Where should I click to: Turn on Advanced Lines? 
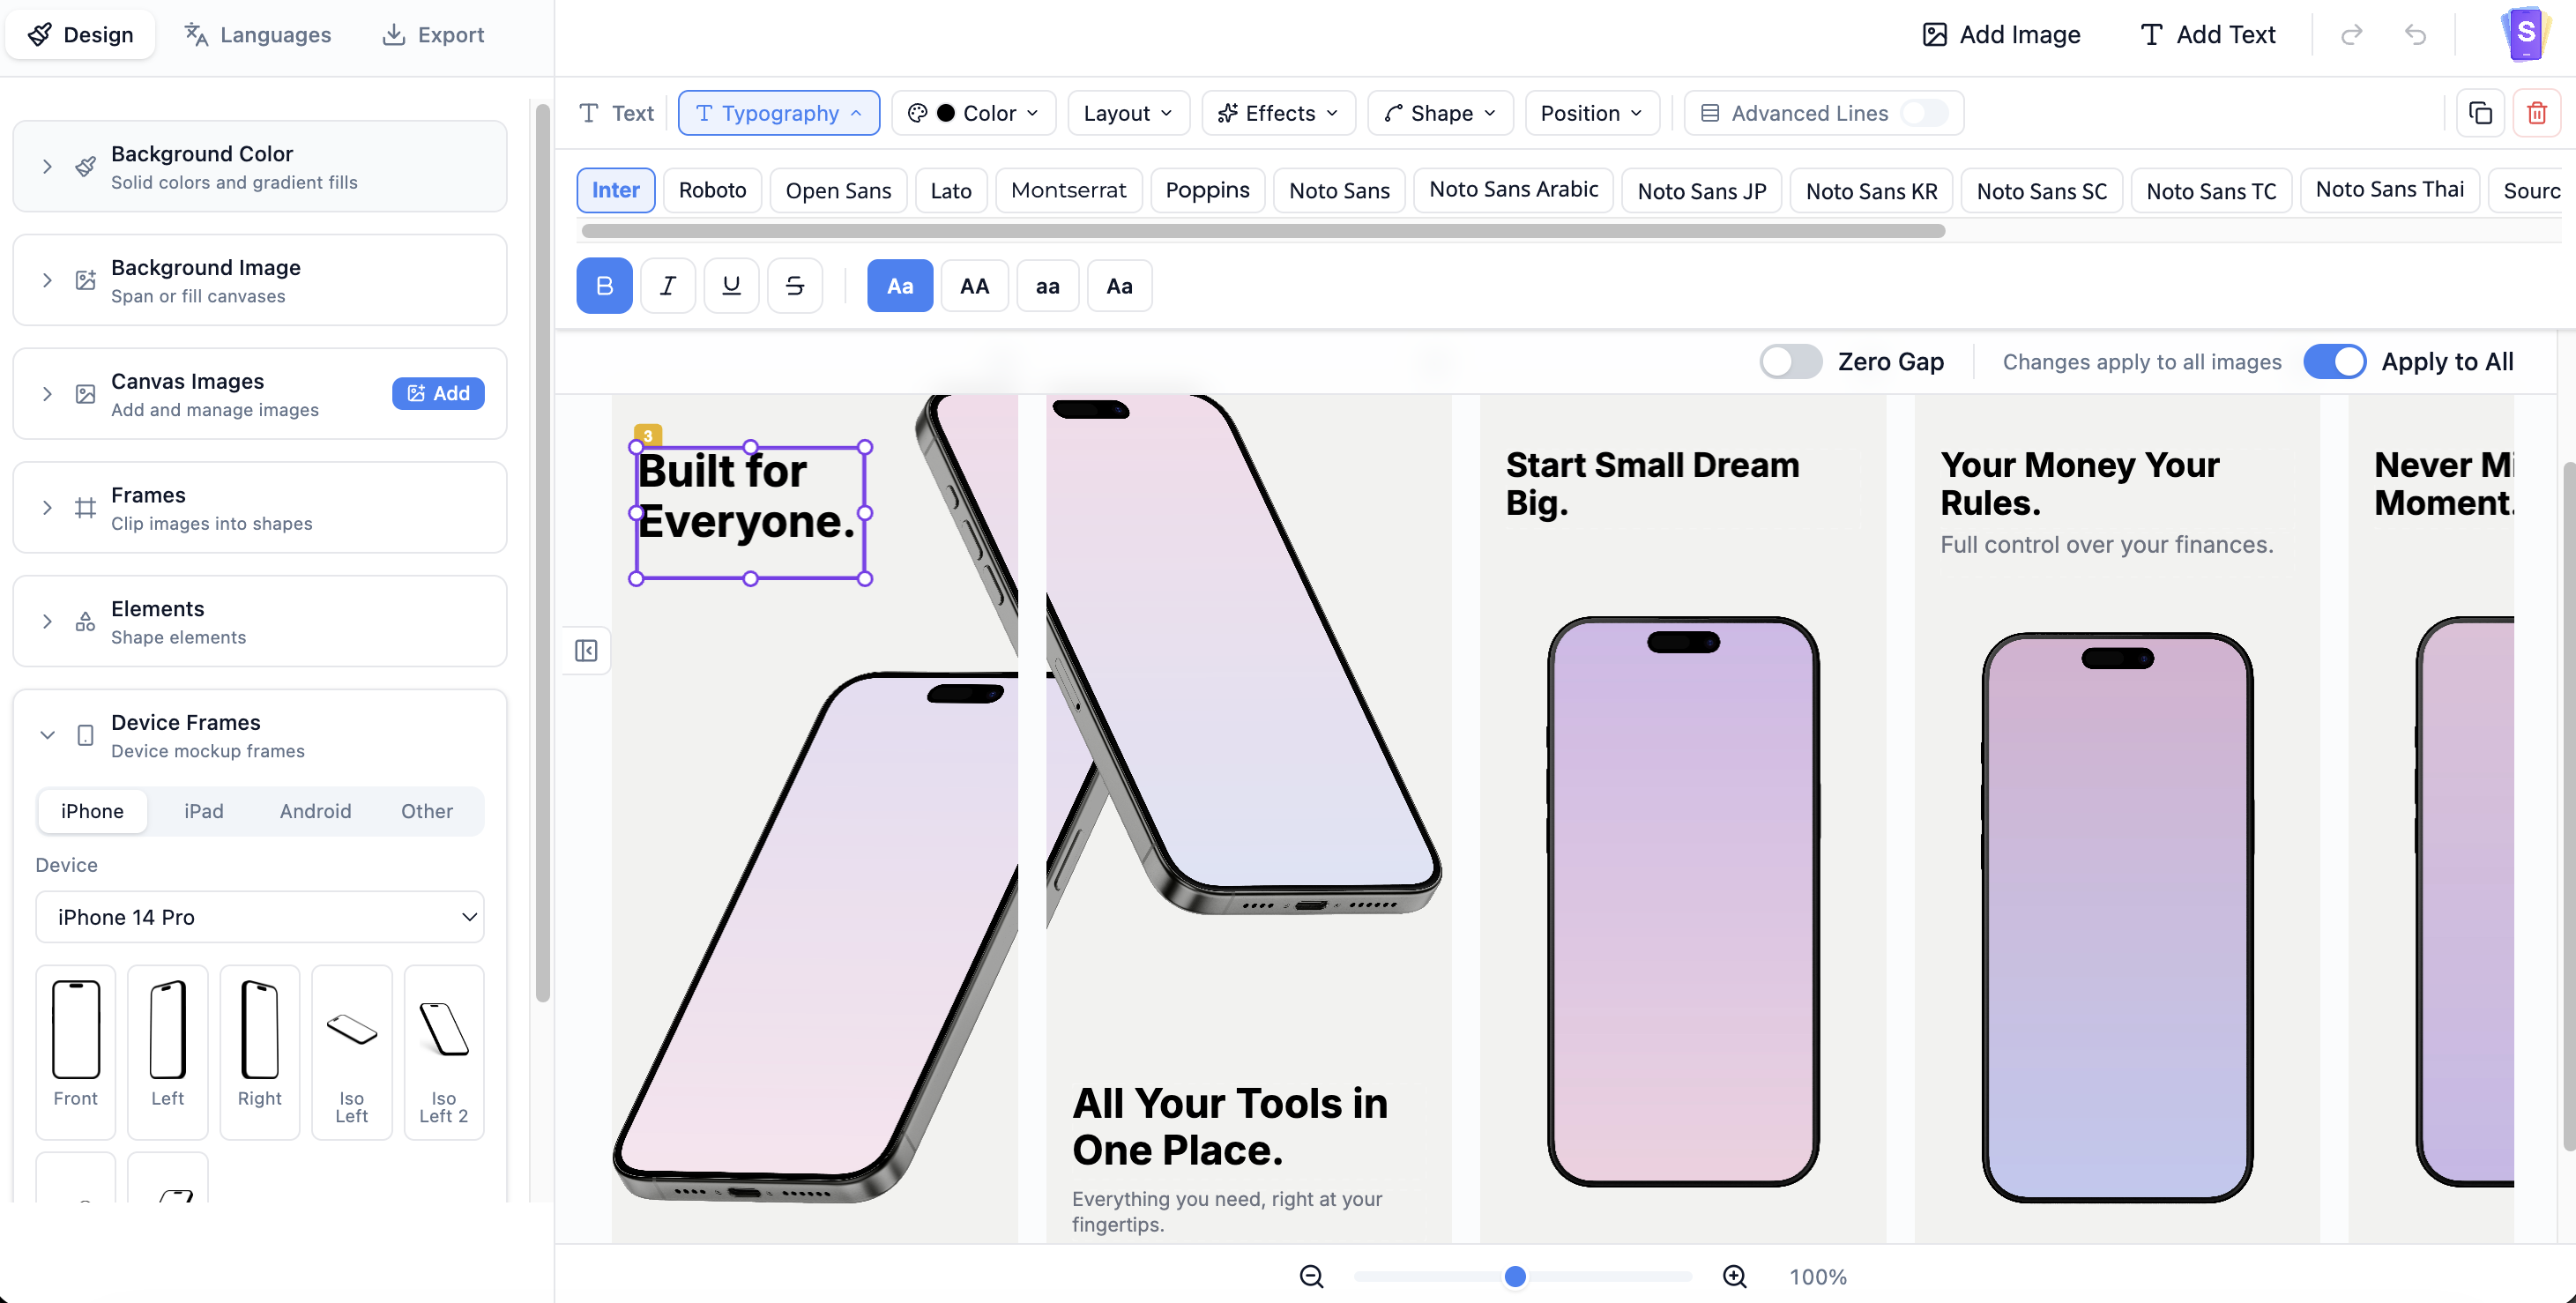1925,113
